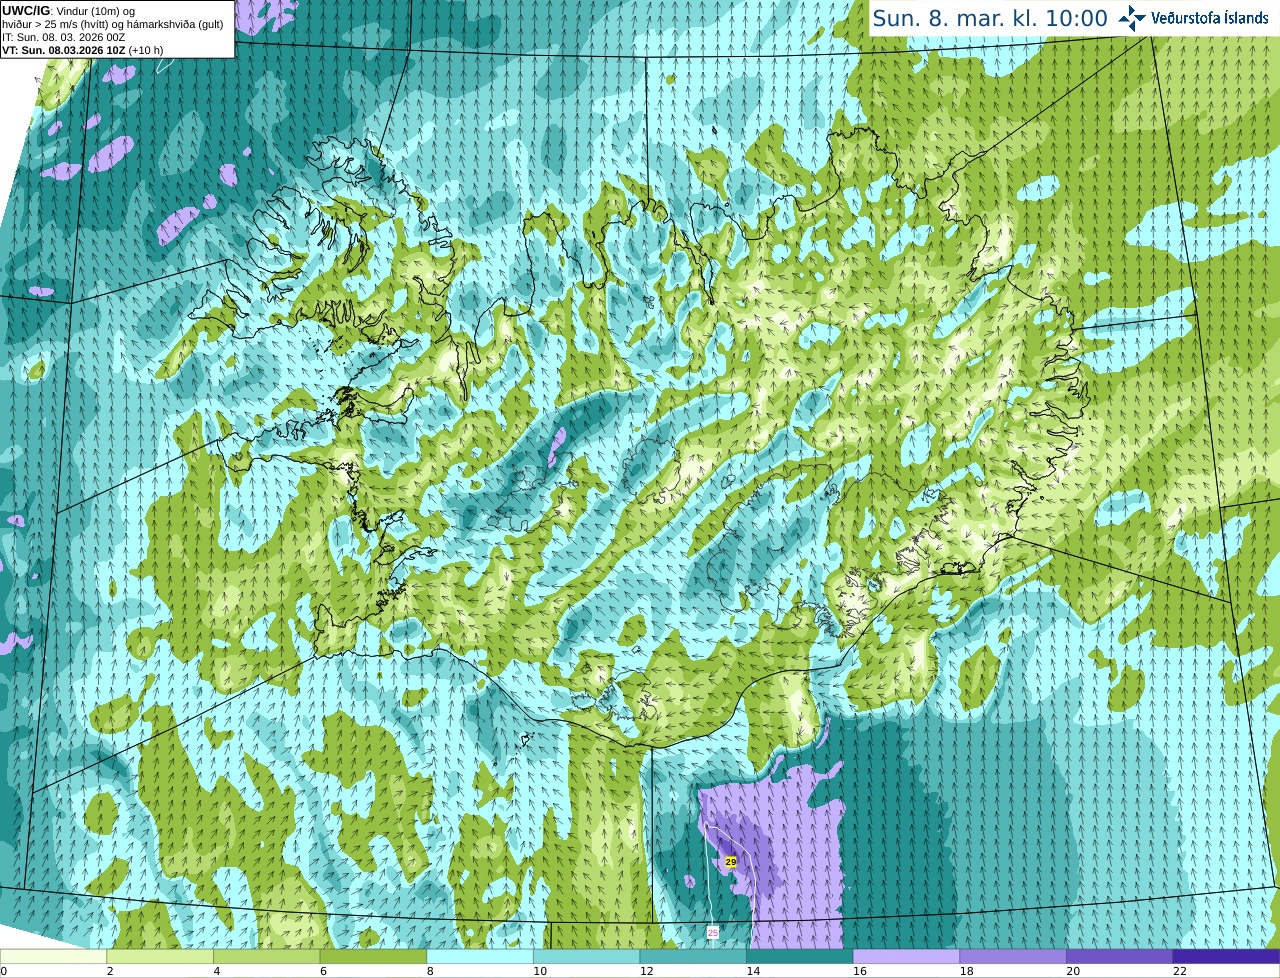Select the darkest purple swatch above 22
This screenshot has height=978, width=1280.
tap(1226, 956)
